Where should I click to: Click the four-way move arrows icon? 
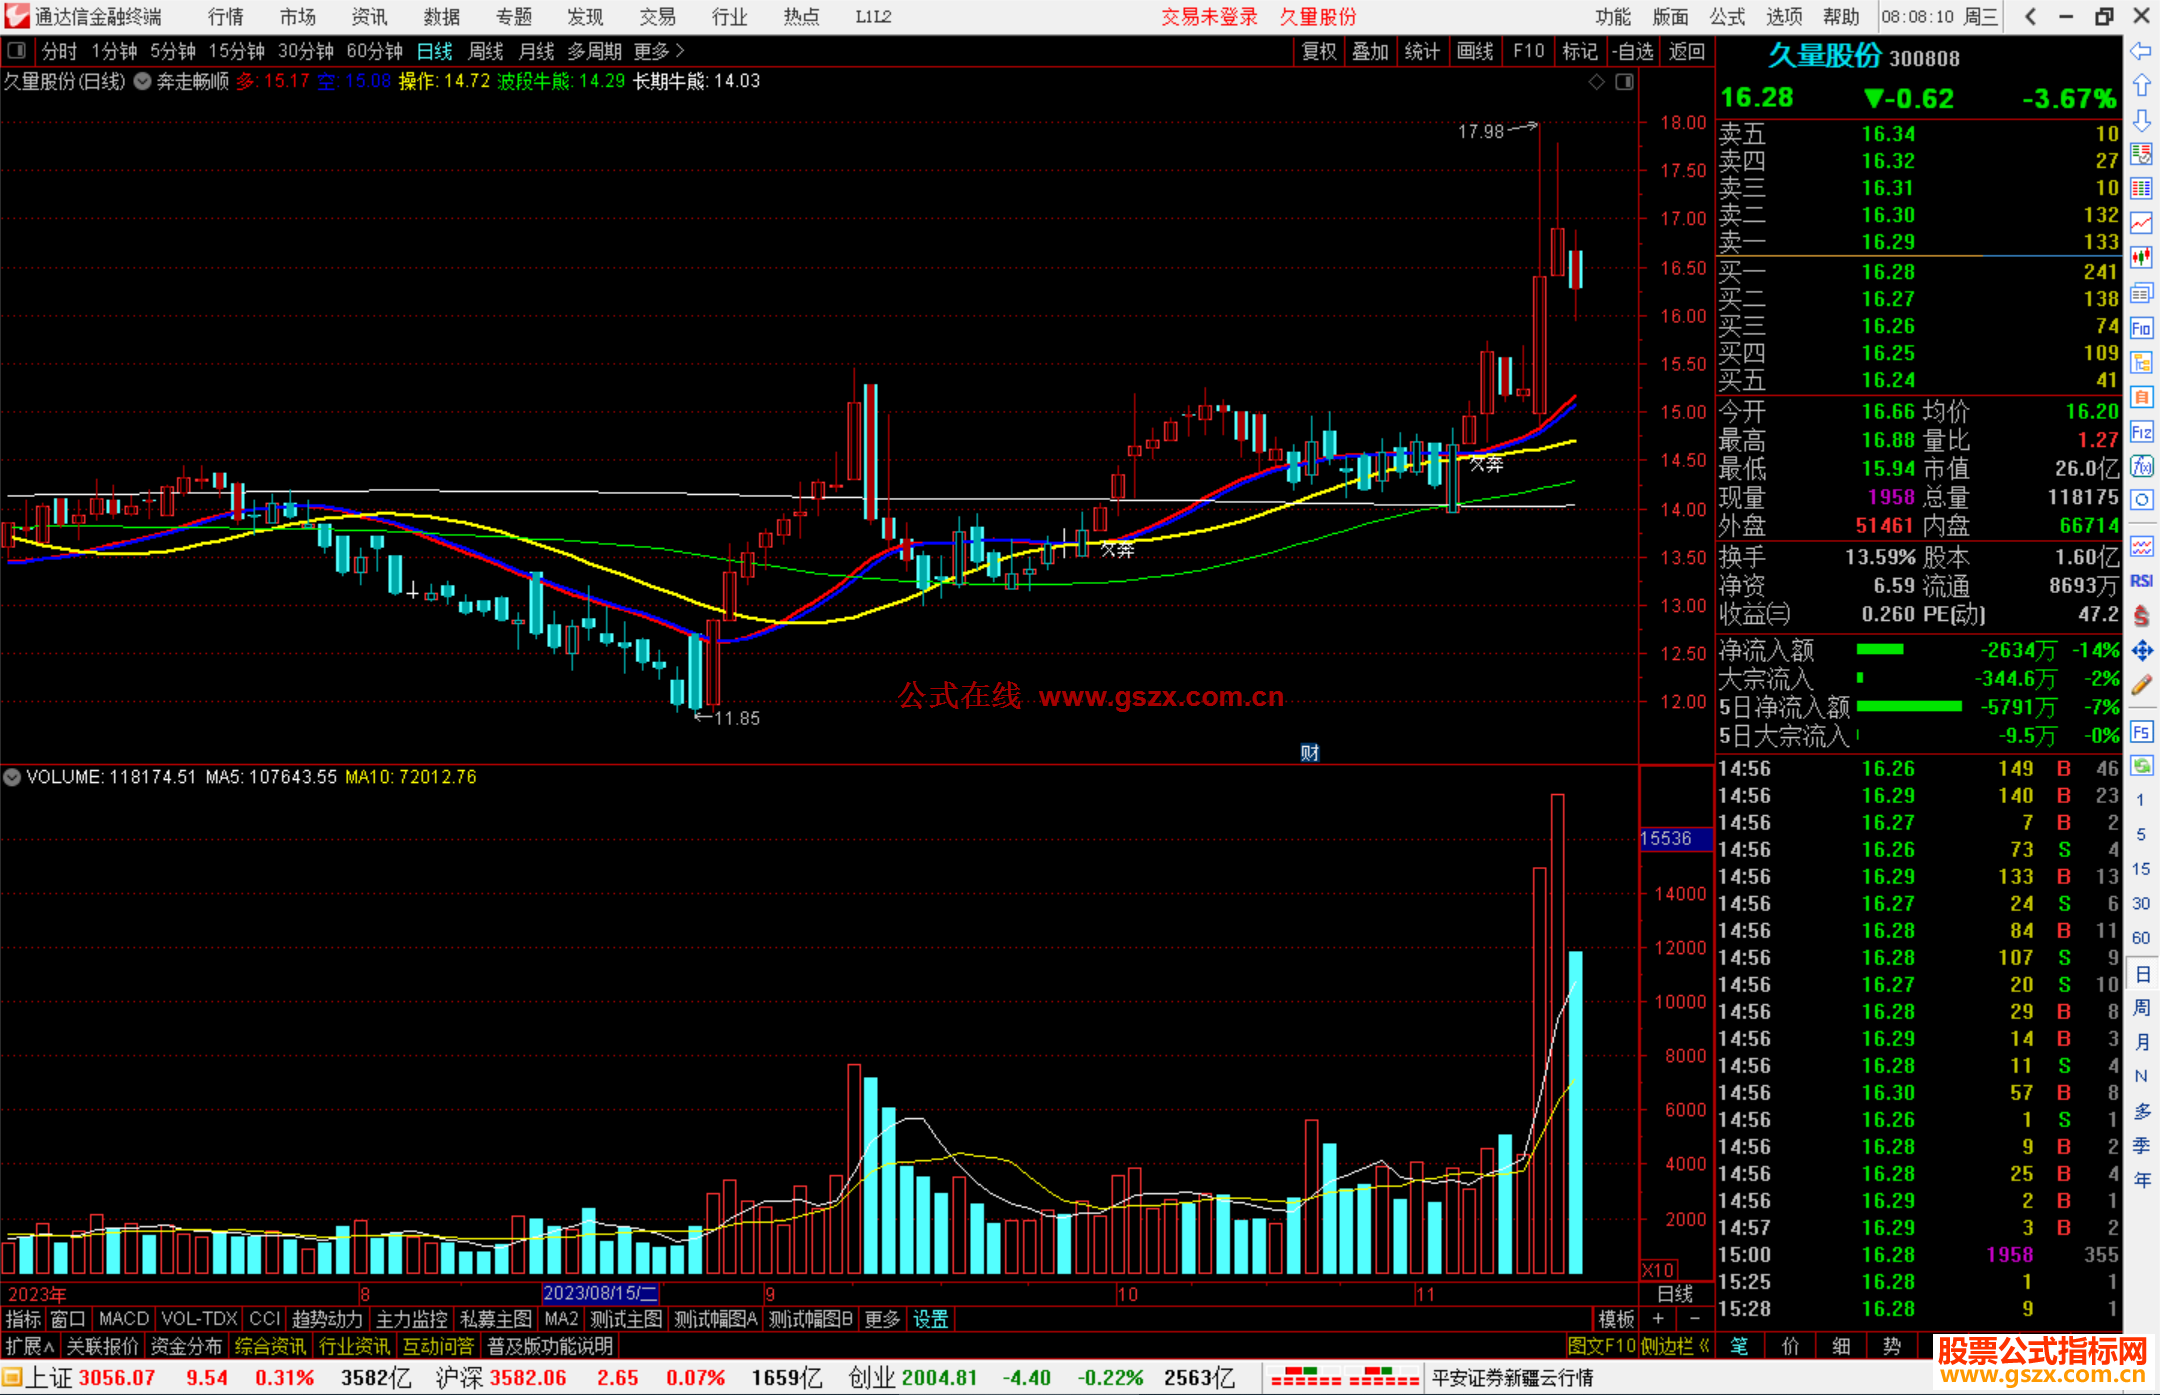click(2141, 651)
